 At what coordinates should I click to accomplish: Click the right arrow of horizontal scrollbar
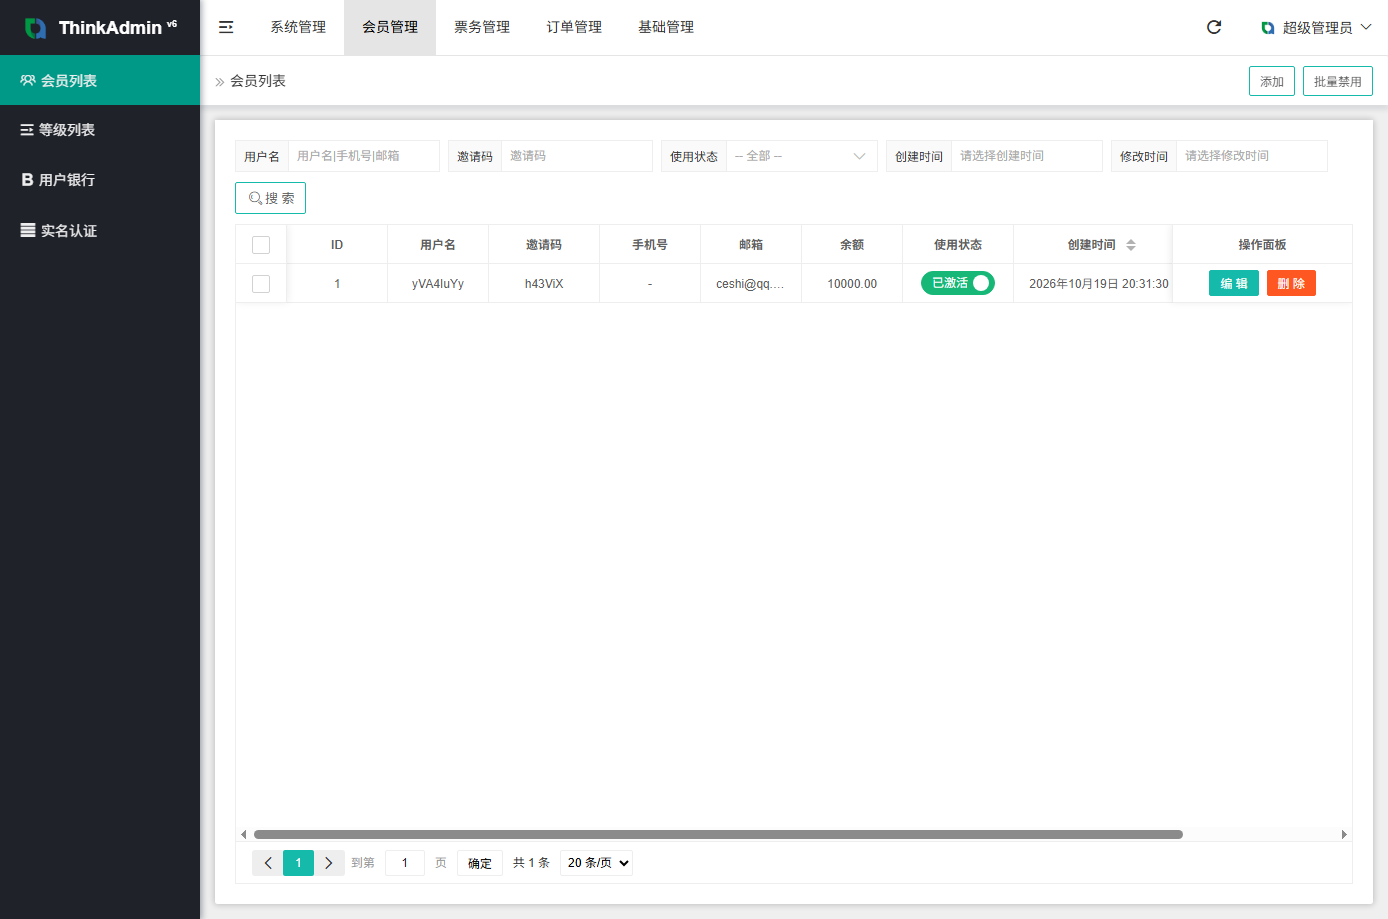(x=1344, y=834)
